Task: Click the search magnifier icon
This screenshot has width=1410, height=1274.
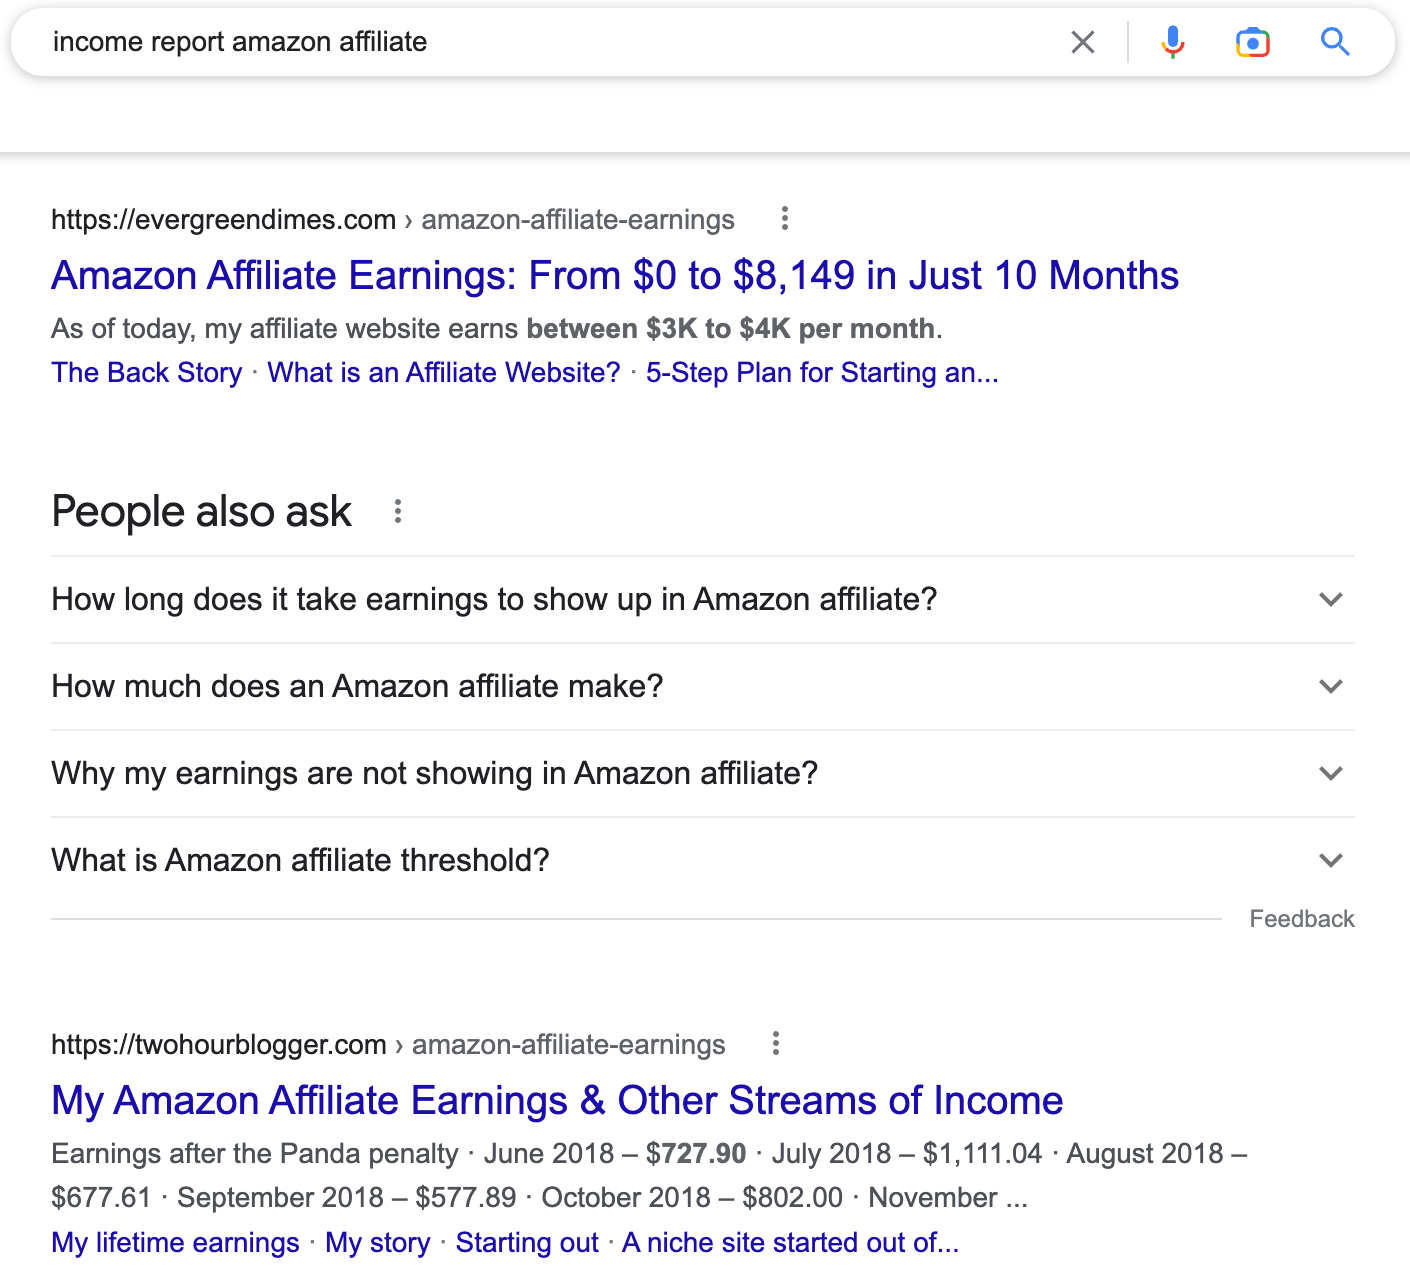Action: pyautogui.click(x=1335, y=42)
